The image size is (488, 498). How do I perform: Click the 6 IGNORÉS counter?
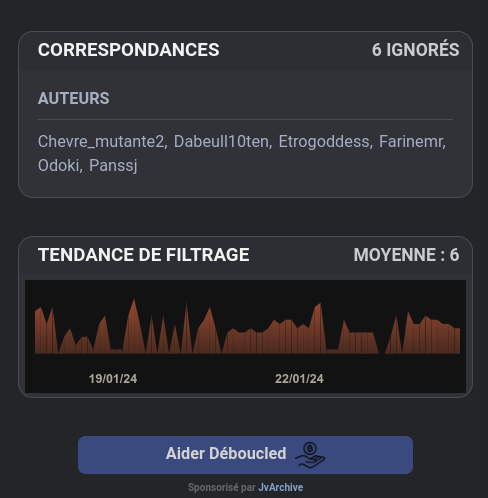pyautogui.click(x=416, y=50)
